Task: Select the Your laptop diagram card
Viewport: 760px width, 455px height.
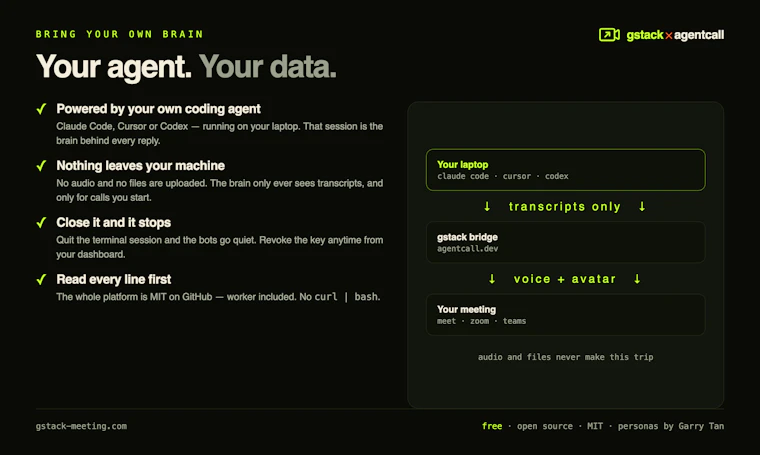Action: point(566,170)
